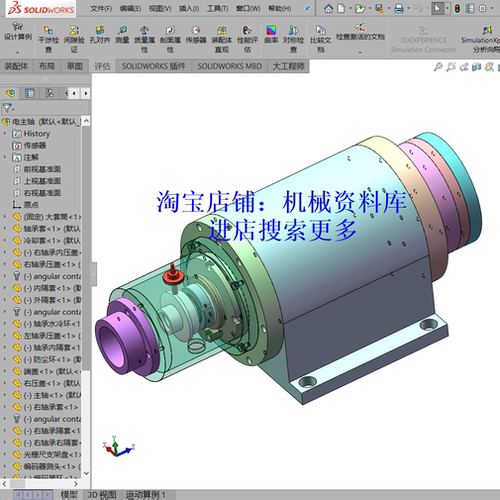The image size is (500, 500).
Task: Click the rebuild traffic light icon
Action: click(x=457, y=8)
